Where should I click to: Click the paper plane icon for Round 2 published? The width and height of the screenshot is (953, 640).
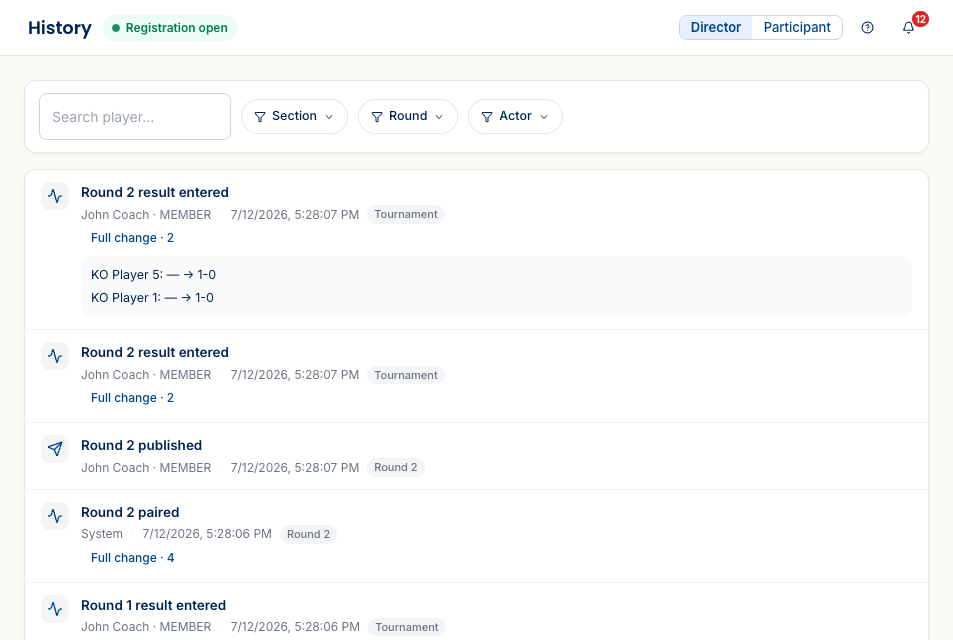point(55,449)
